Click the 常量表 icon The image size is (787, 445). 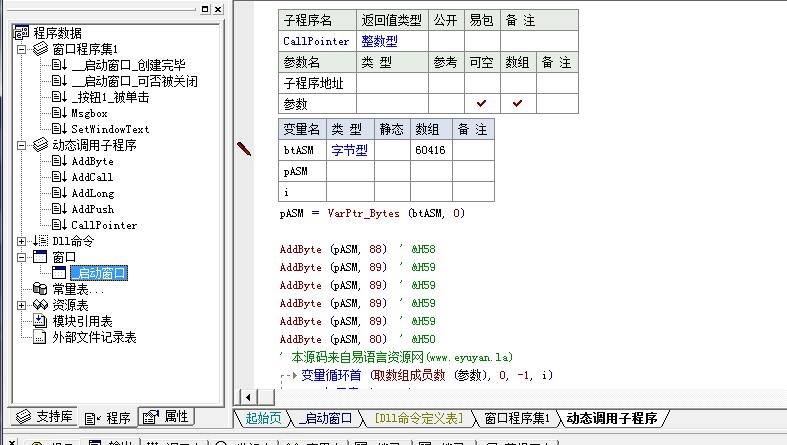(x=40, y=289)
